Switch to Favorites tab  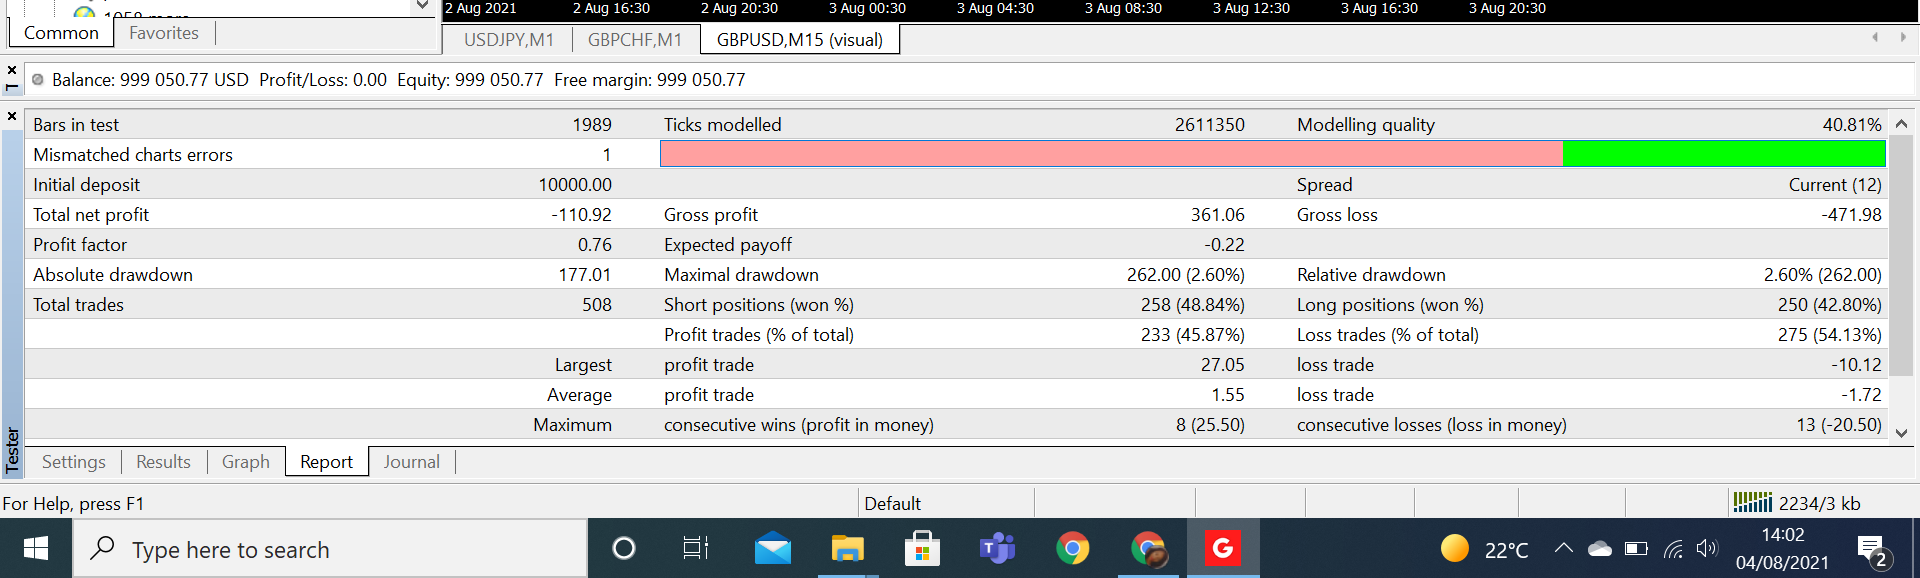(164, 33)
